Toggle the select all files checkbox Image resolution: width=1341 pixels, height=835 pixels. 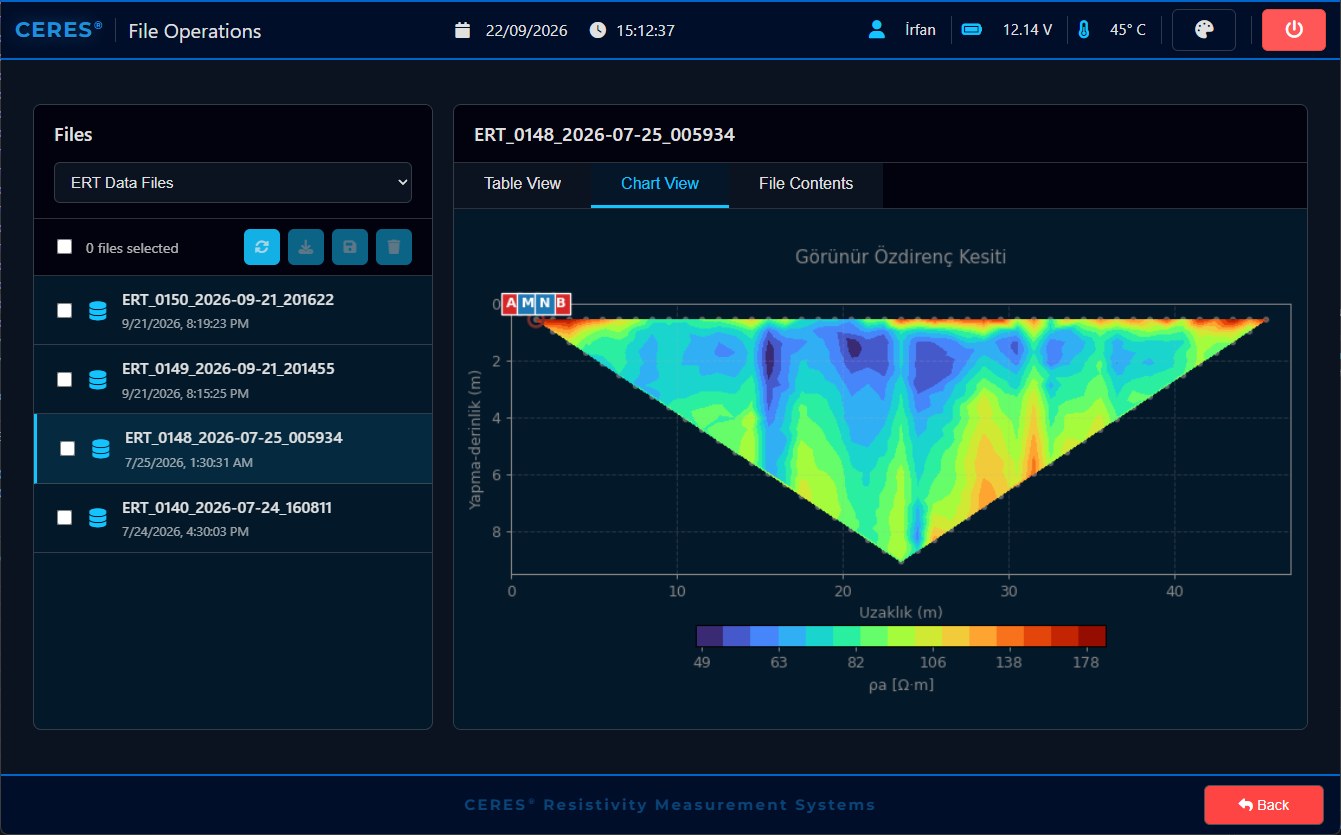(x=65, y=247)
